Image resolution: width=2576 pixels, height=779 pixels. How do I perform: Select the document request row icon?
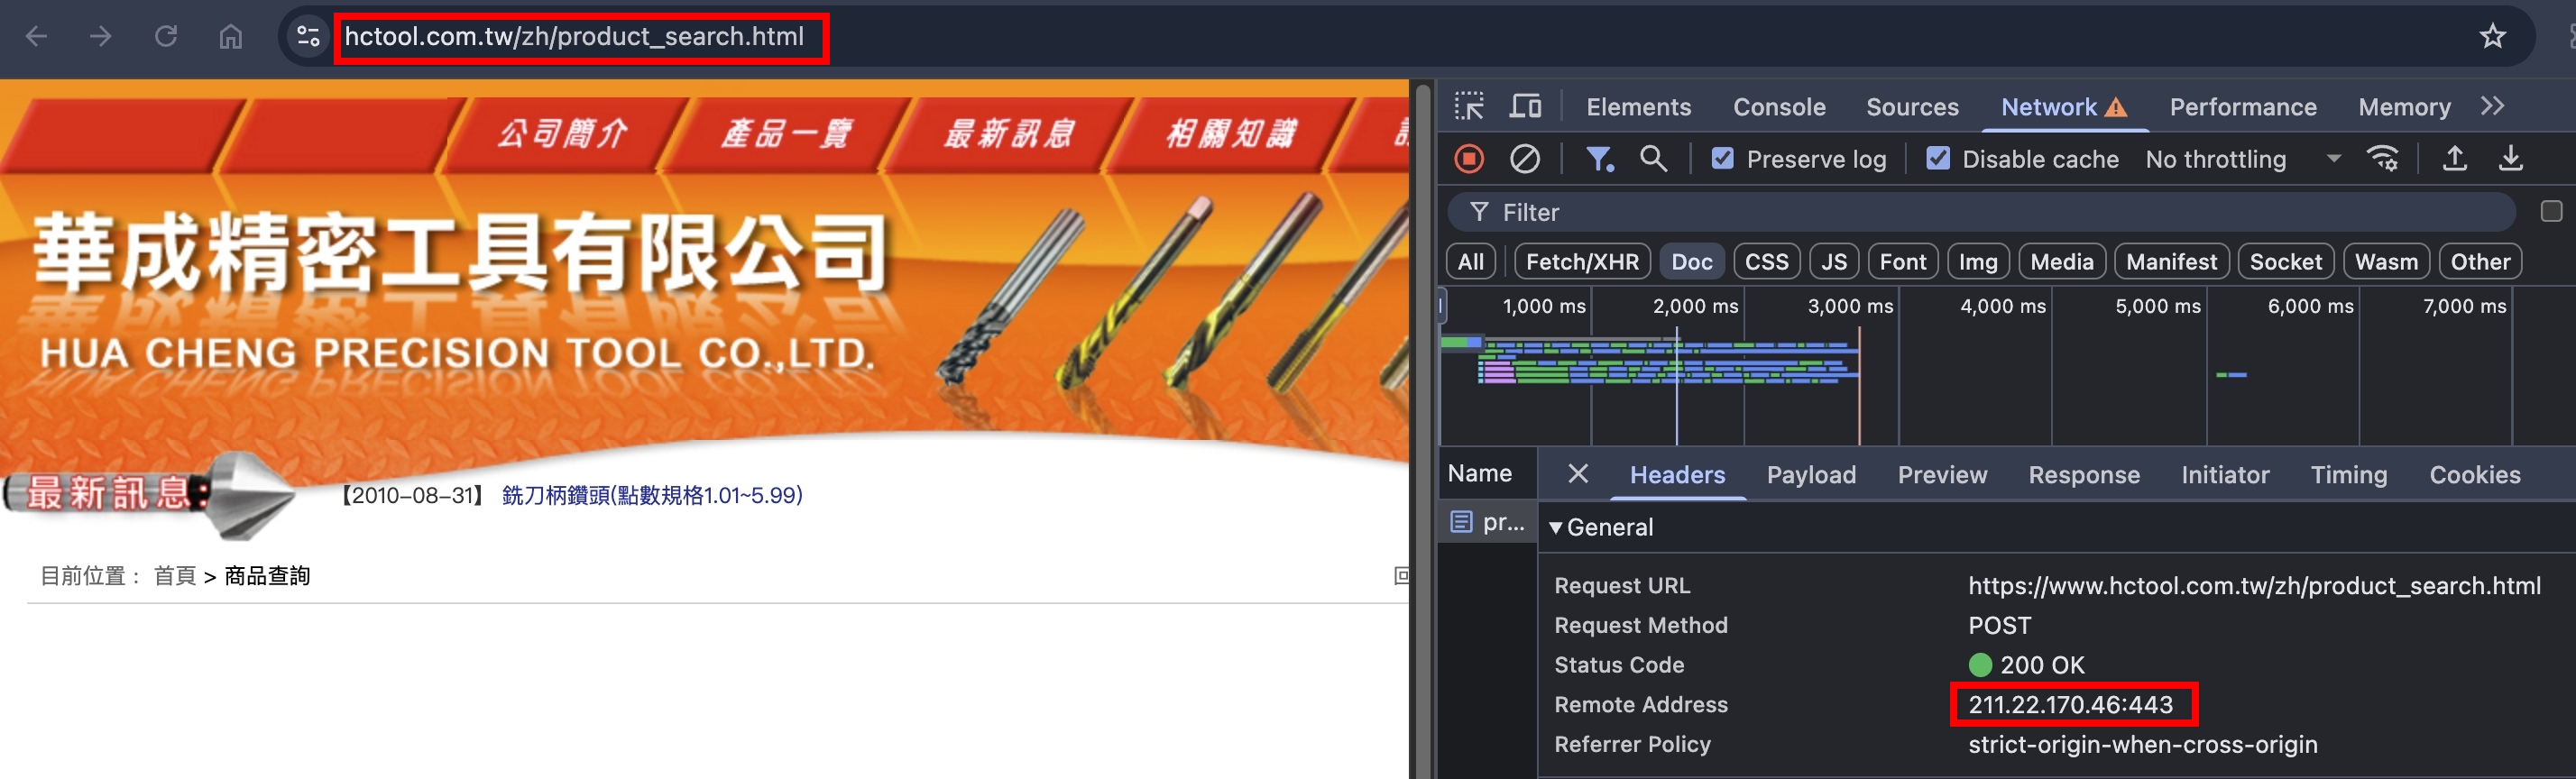[x=1462, y=522]
